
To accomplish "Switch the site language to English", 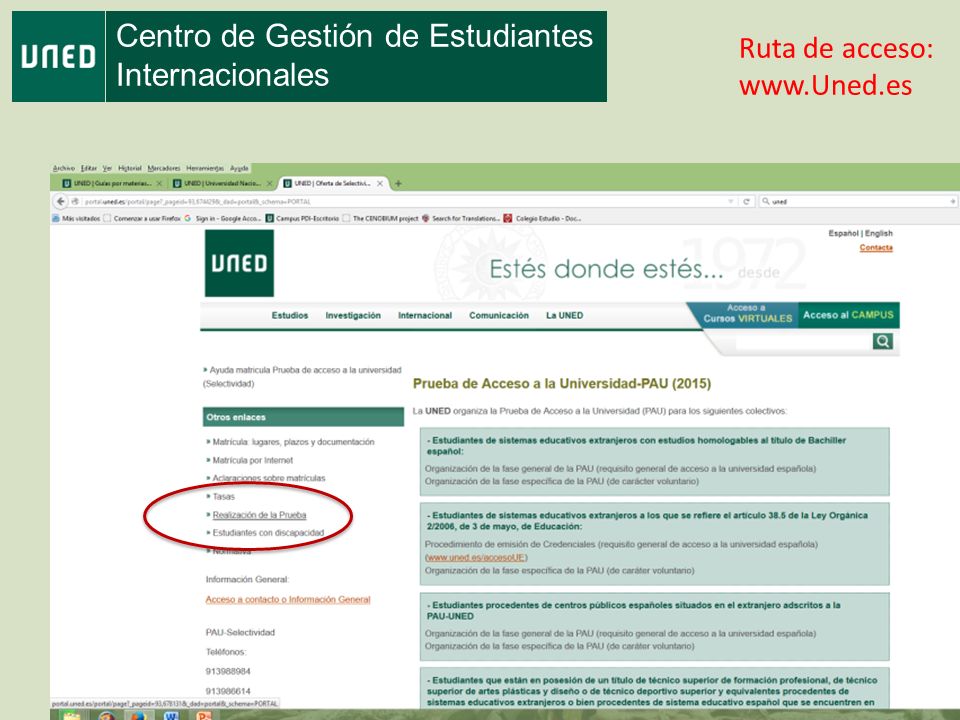I will pyautogui.click(x=879, y=233).
